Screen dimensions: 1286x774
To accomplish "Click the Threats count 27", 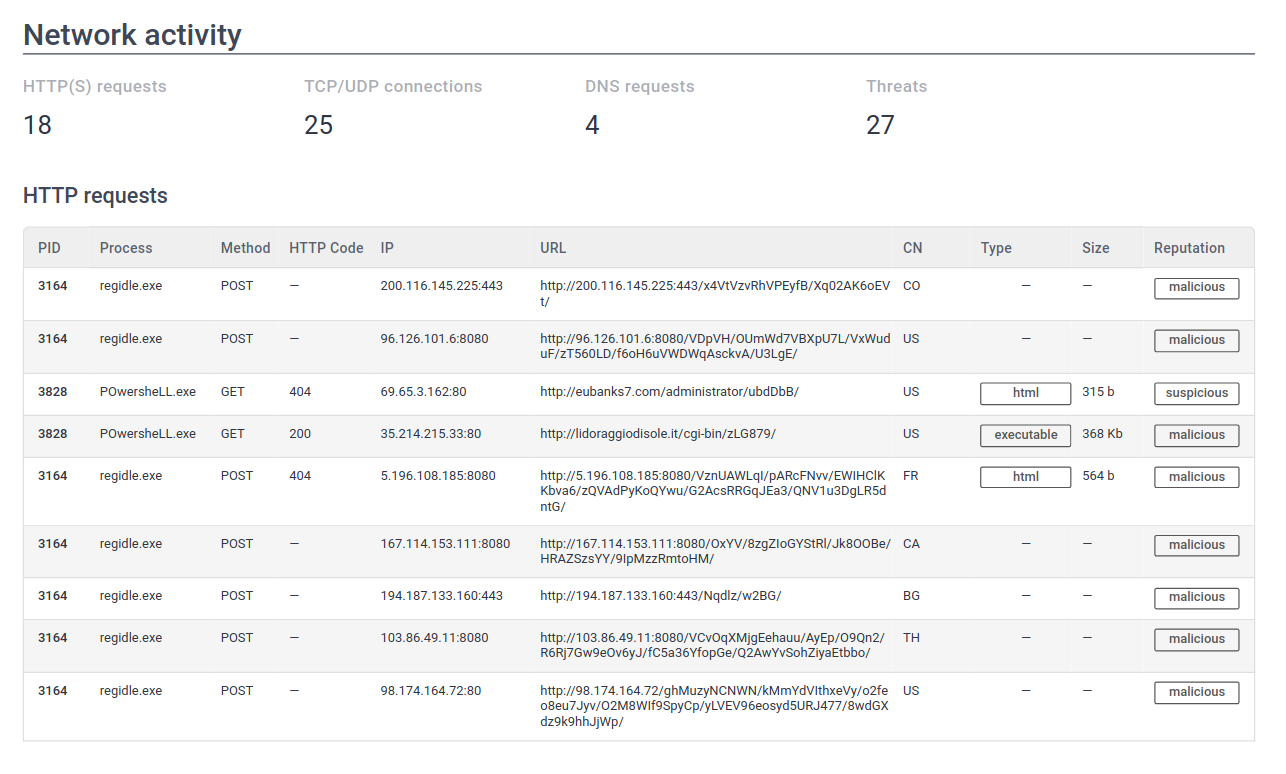I will coord(880,125).
